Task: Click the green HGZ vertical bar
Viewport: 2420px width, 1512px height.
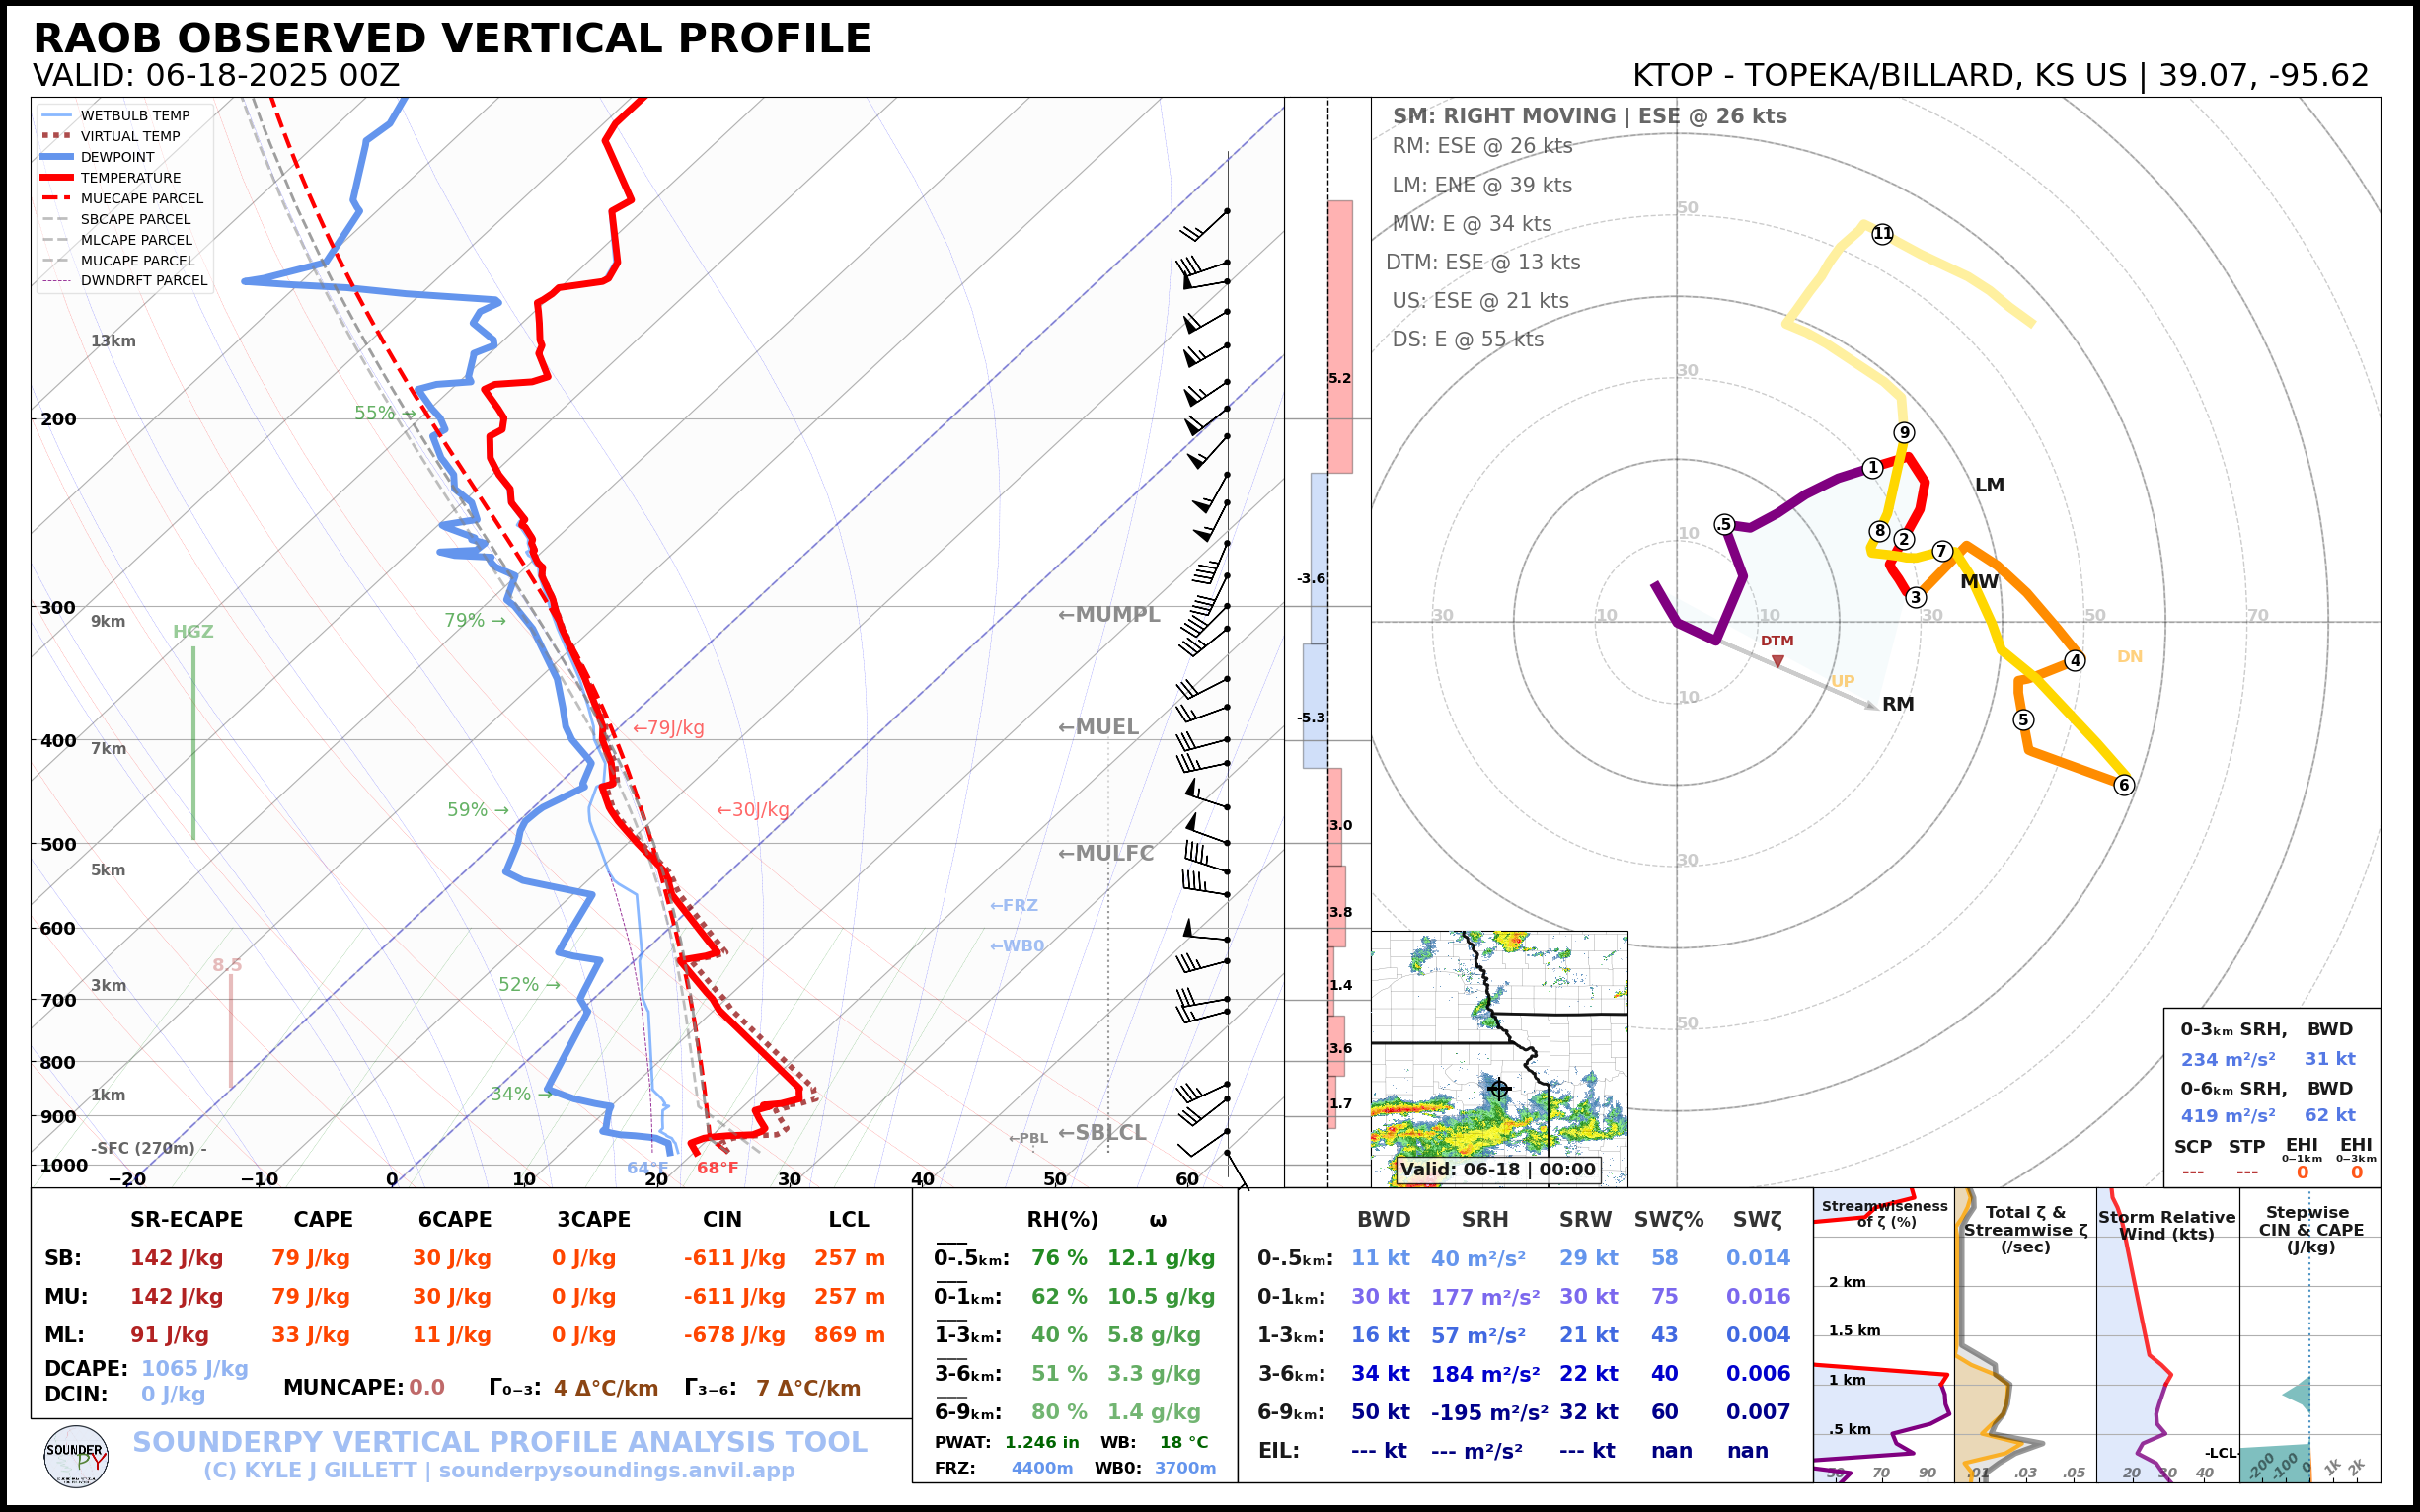Action: pyautogui.click(x=193, y=742)
